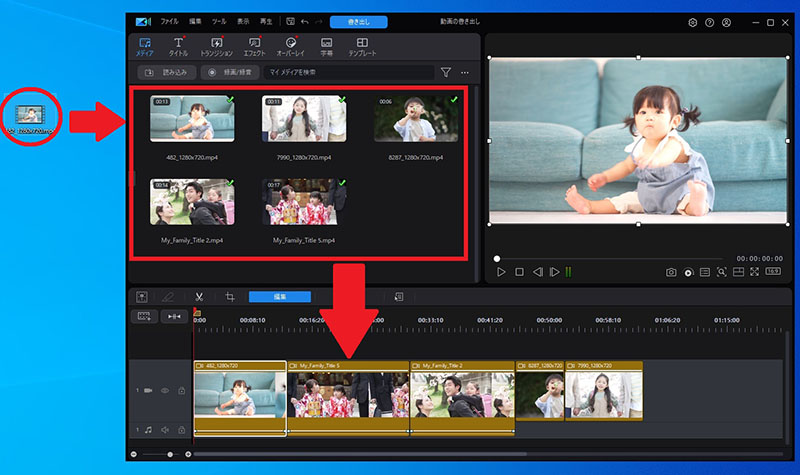
Task: Select the 7990_1280x720.mp4 media thumbnail
Action: [x=304, y=118]
